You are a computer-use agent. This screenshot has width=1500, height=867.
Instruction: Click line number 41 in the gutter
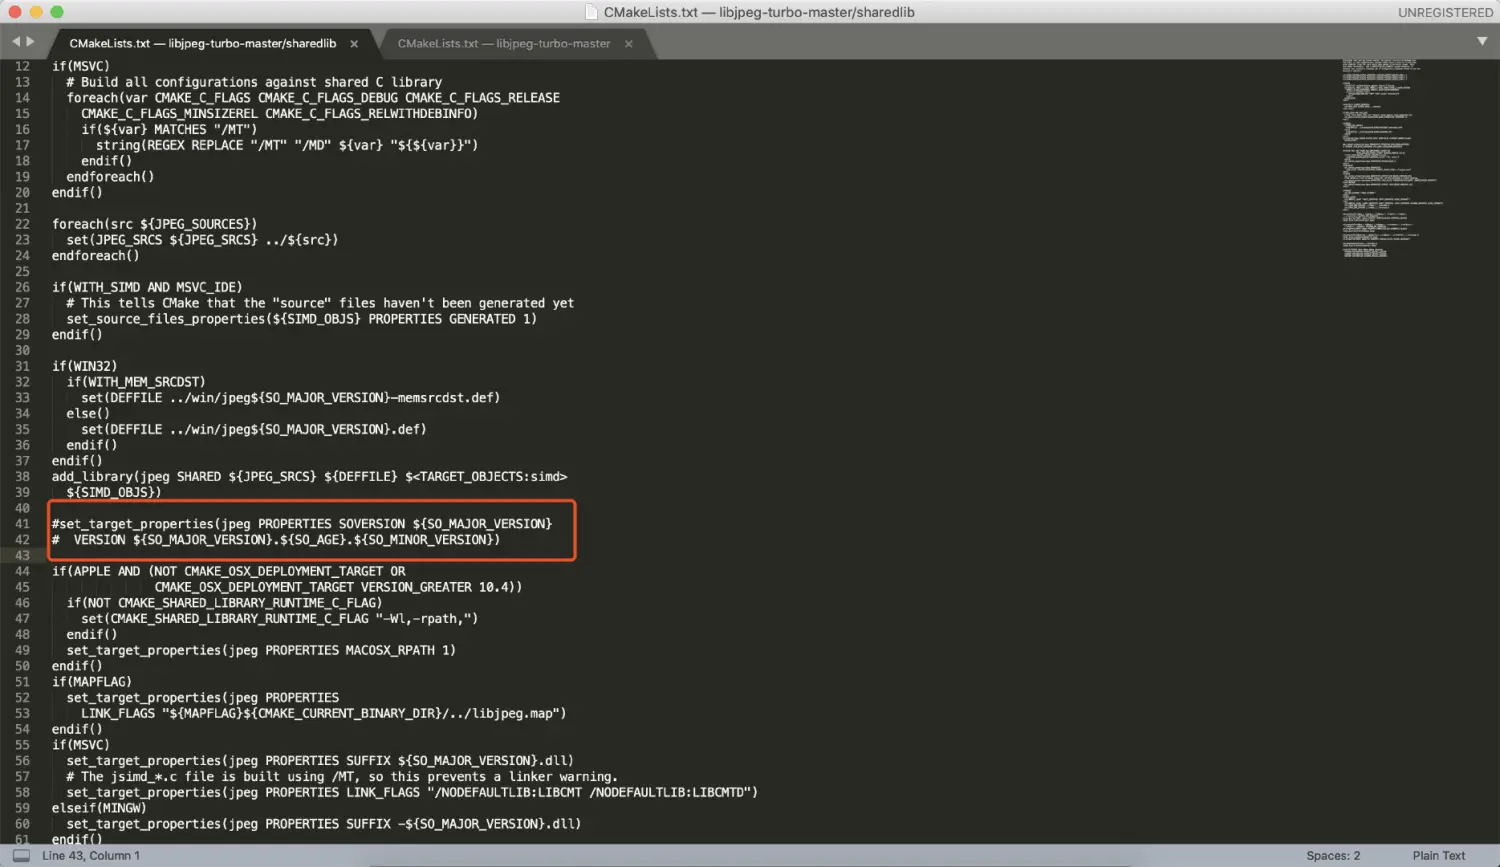[x=22, y=524]
